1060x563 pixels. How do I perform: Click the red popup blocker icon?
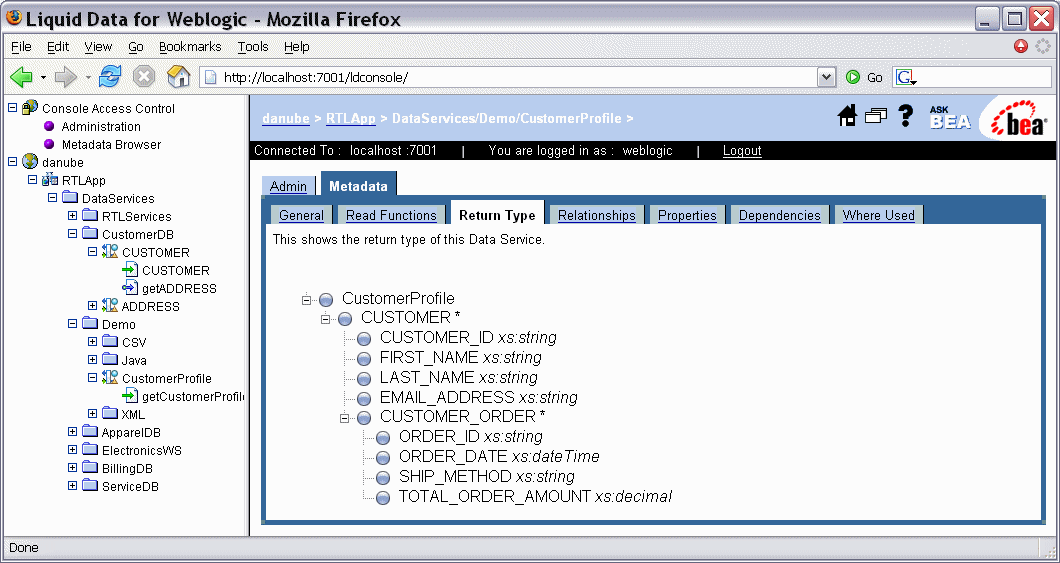[x=1021, y=47]
